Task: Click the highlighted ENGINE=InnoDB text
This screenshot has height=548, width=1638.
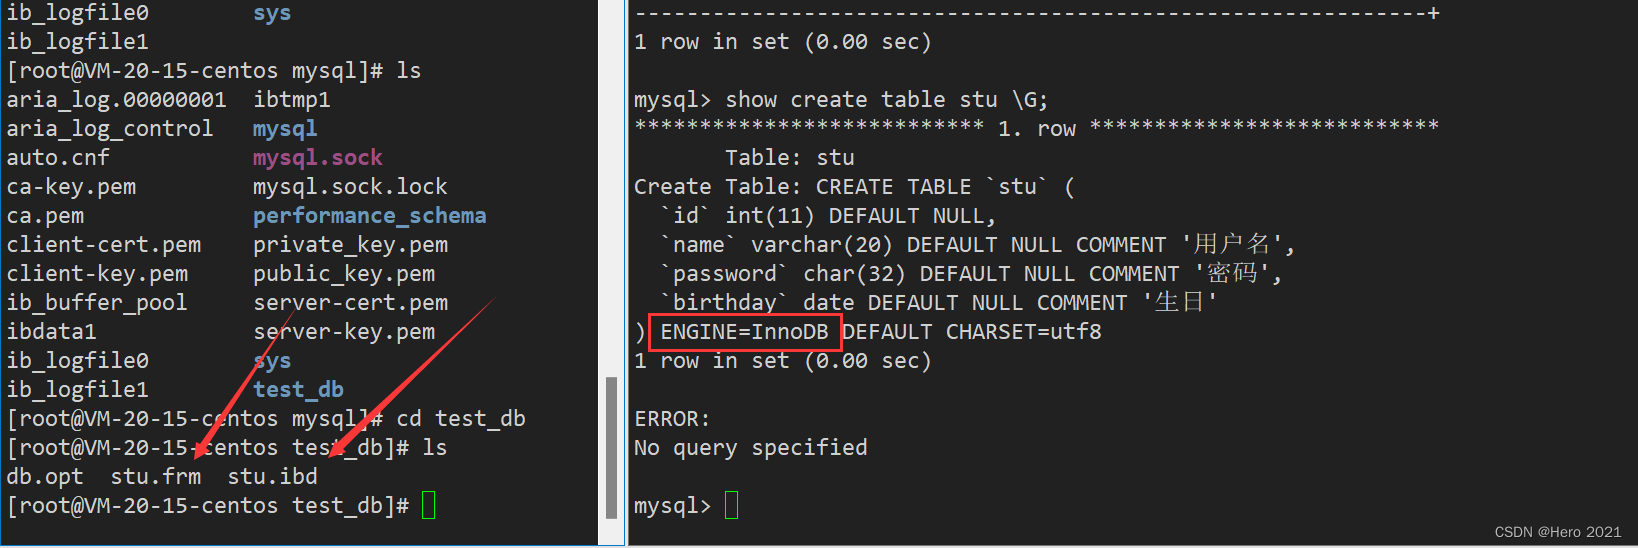Action: (x=745, y=332)
